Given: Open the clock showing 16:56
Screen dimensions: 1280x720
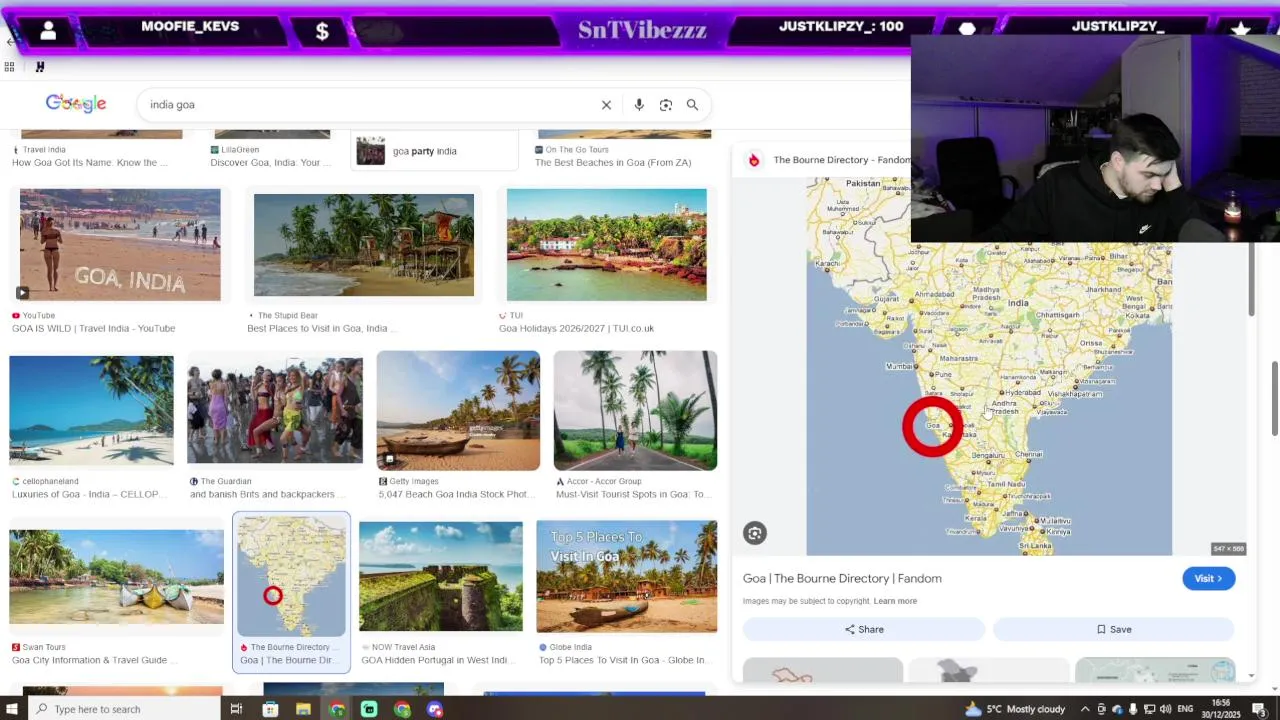Looking at the screenshot, I should coord(1221,709).
